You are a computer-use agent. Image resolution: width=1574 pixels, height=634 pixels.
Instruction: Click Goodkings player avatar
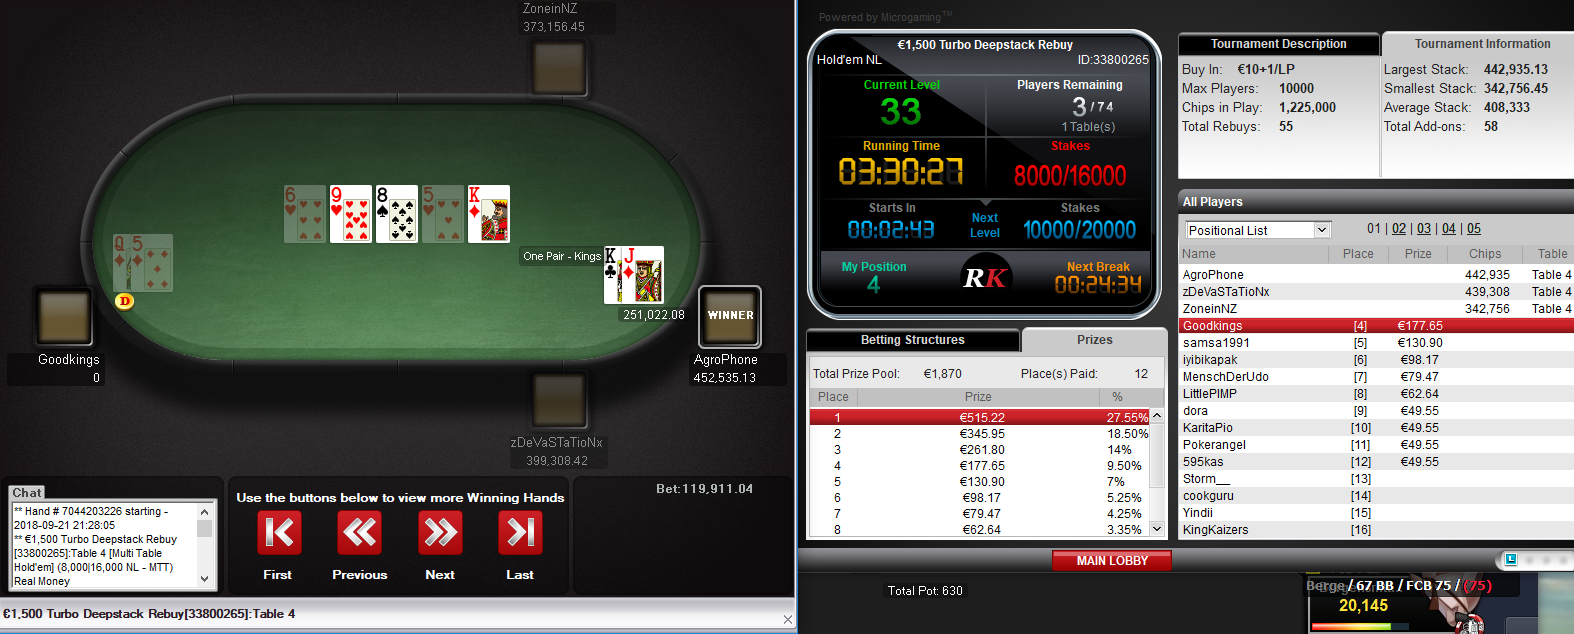click(x=65, y=316)
